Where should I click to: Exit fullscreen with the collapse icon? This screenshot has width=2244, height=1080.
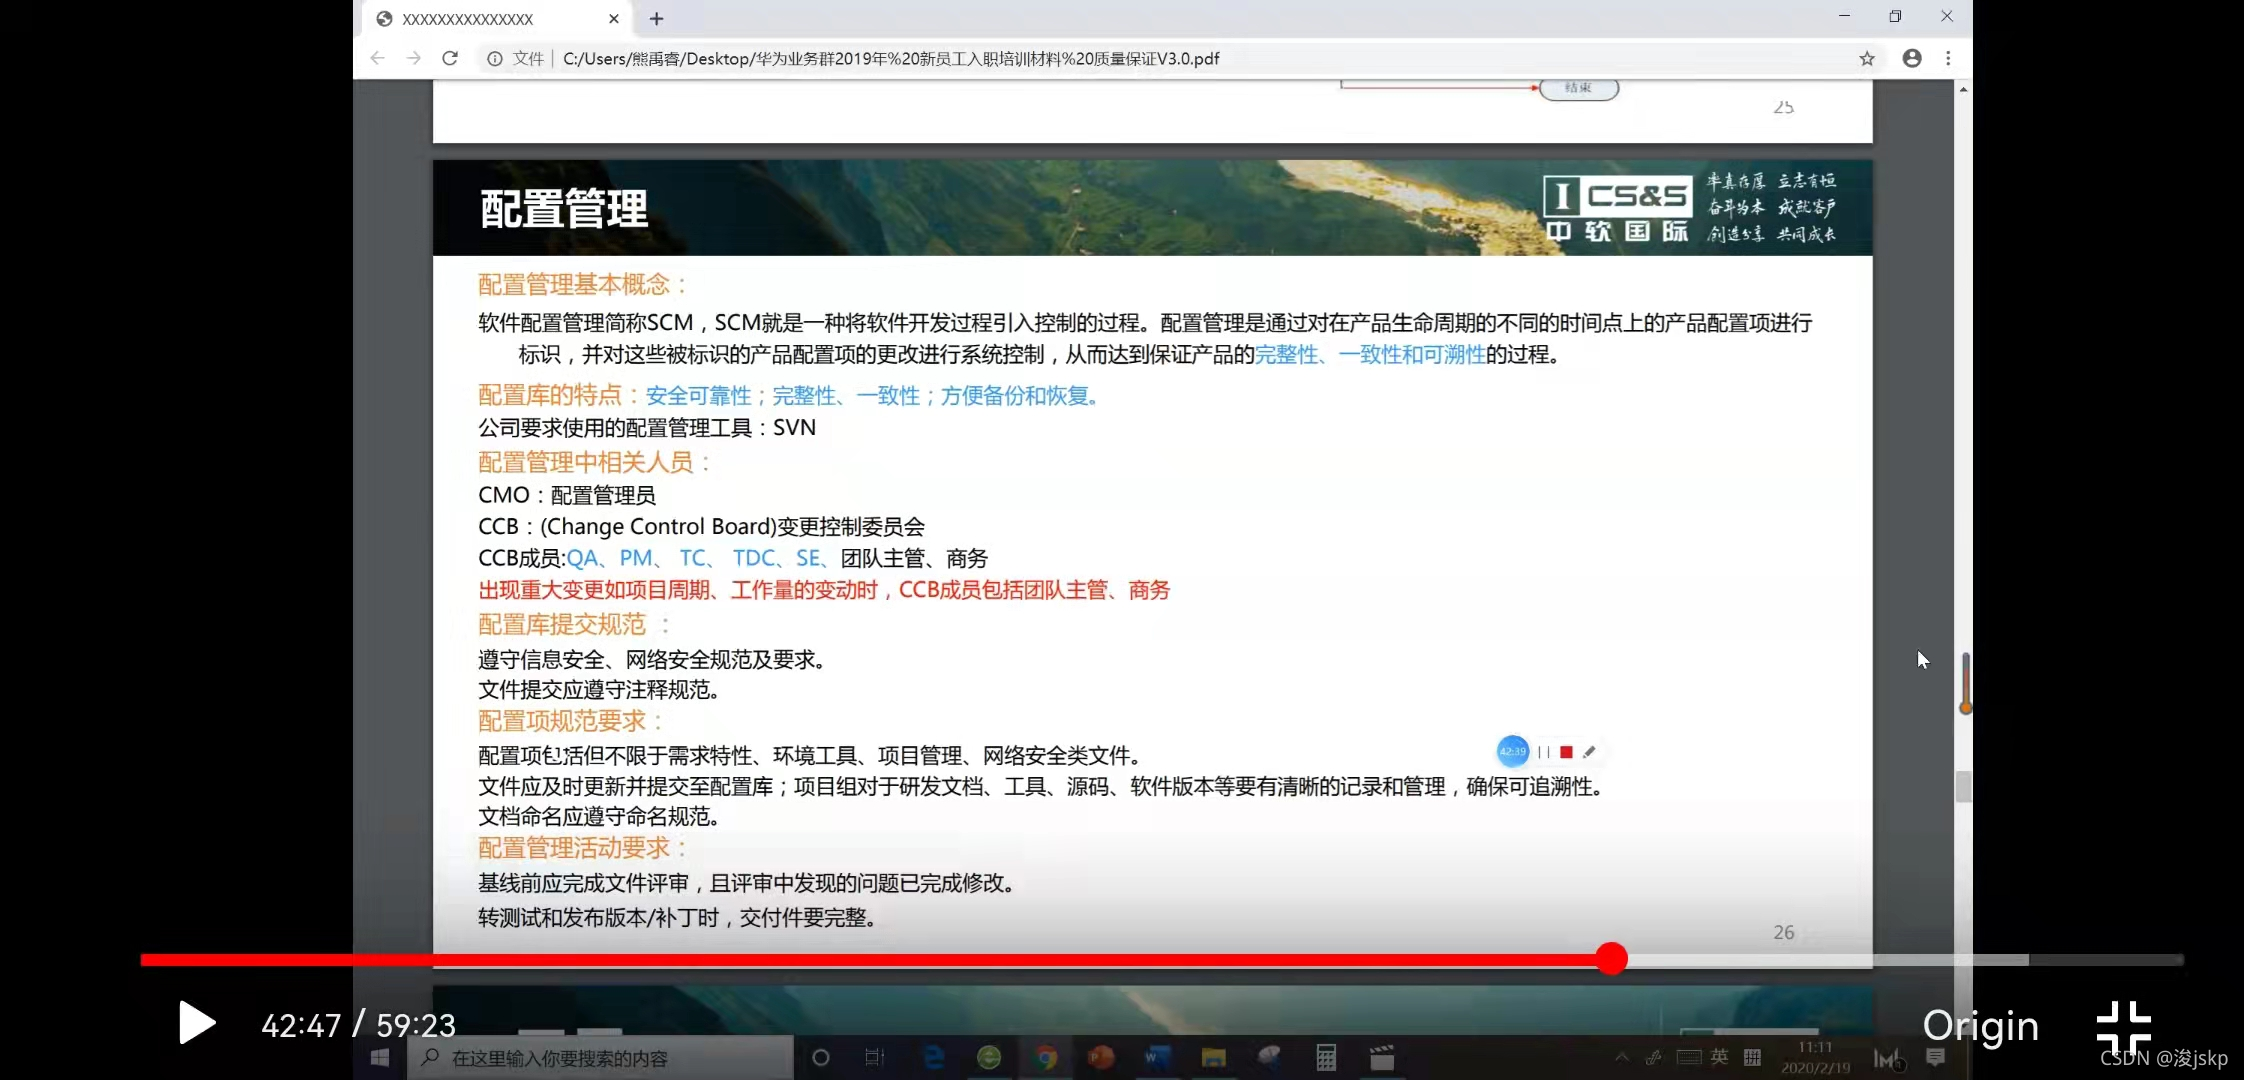point(2123,1027)
